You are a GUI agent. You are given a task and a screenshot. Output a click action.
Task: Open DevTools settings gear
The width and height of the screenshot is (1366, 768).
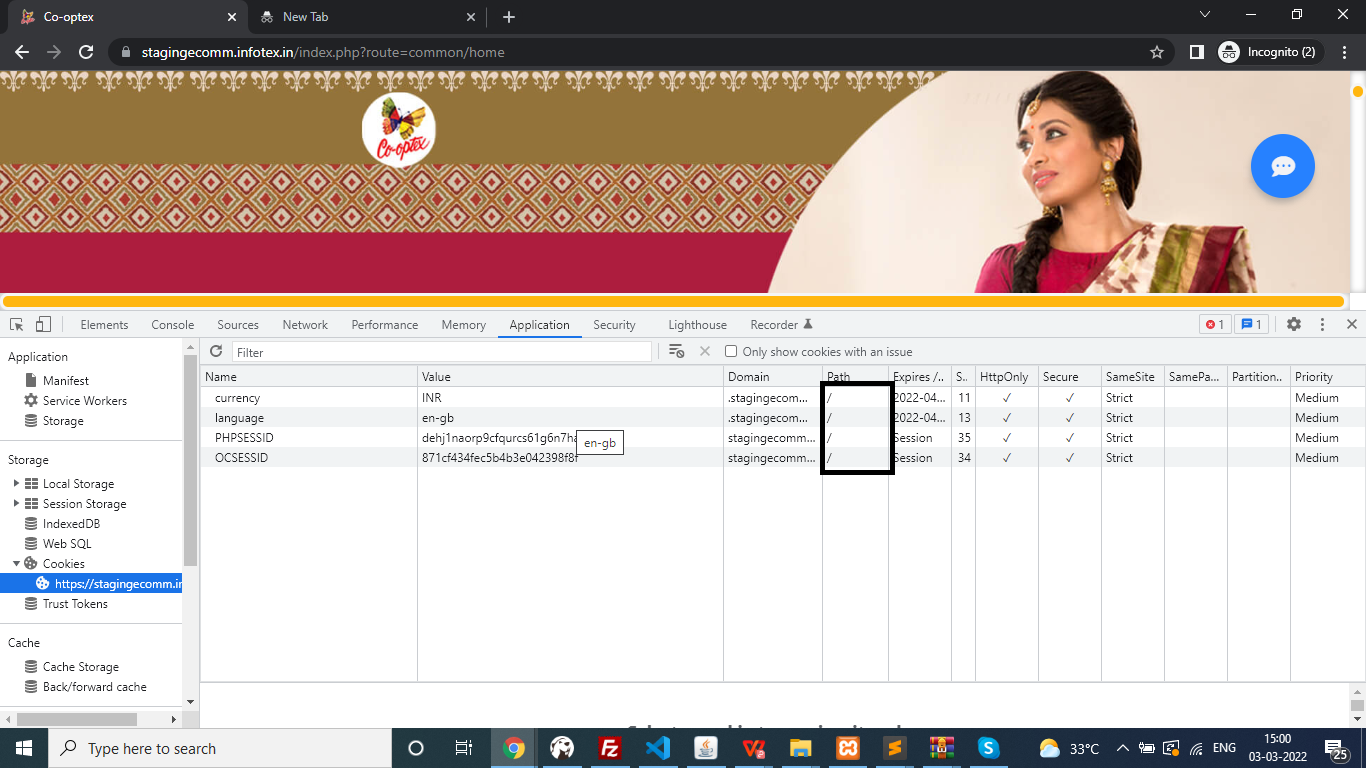pyautogui.click(x=1293, y=324)
